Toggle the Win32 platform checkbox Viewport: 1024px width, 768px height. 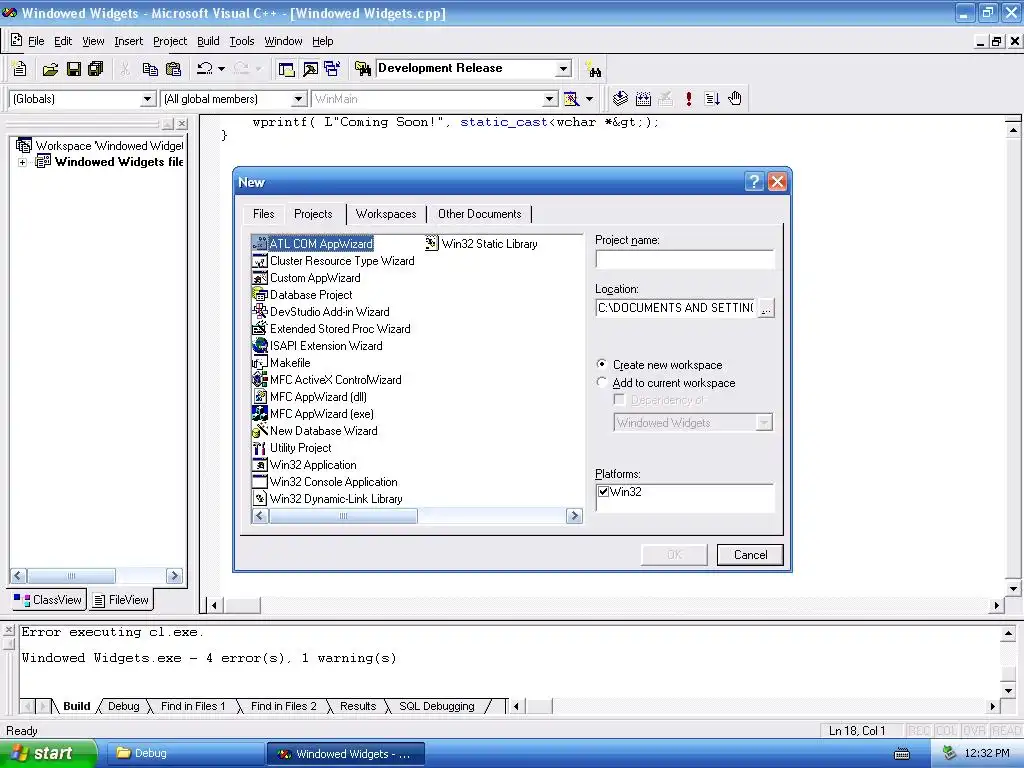click(x=603, y=492)
